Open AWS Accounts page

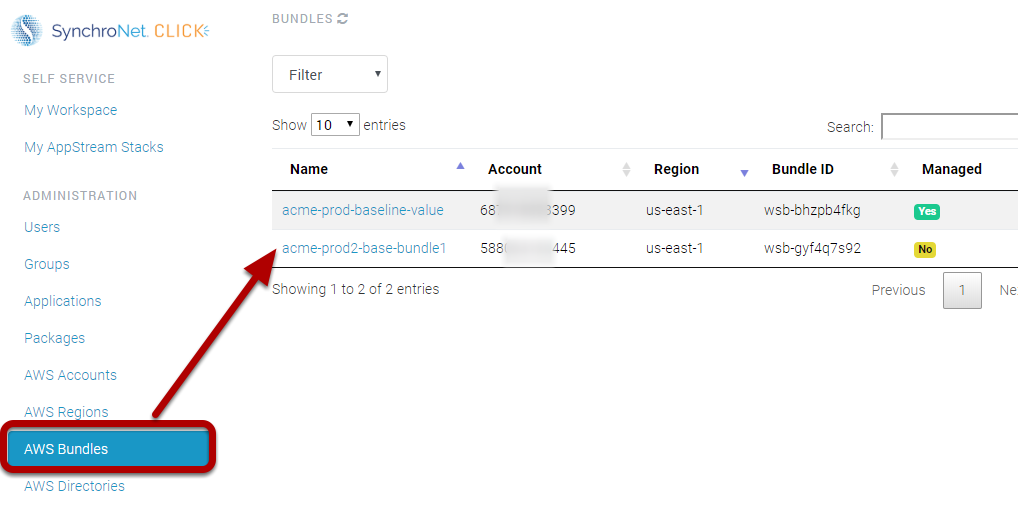click(x=71, y=375)
